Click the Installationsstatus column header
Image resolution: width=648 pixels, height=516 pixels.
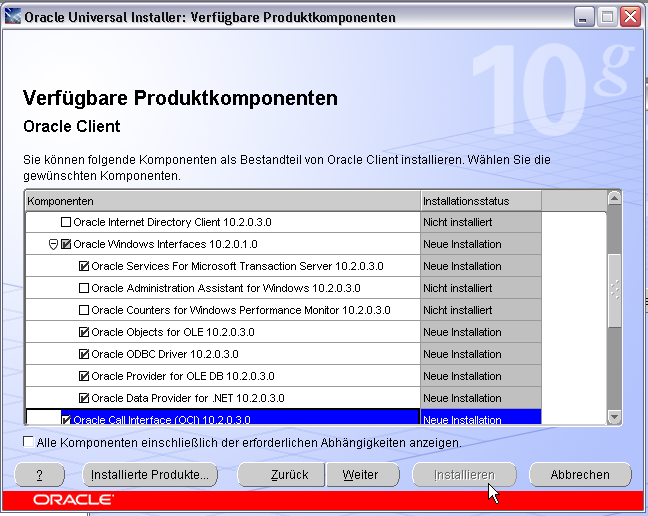pos(481,201)
